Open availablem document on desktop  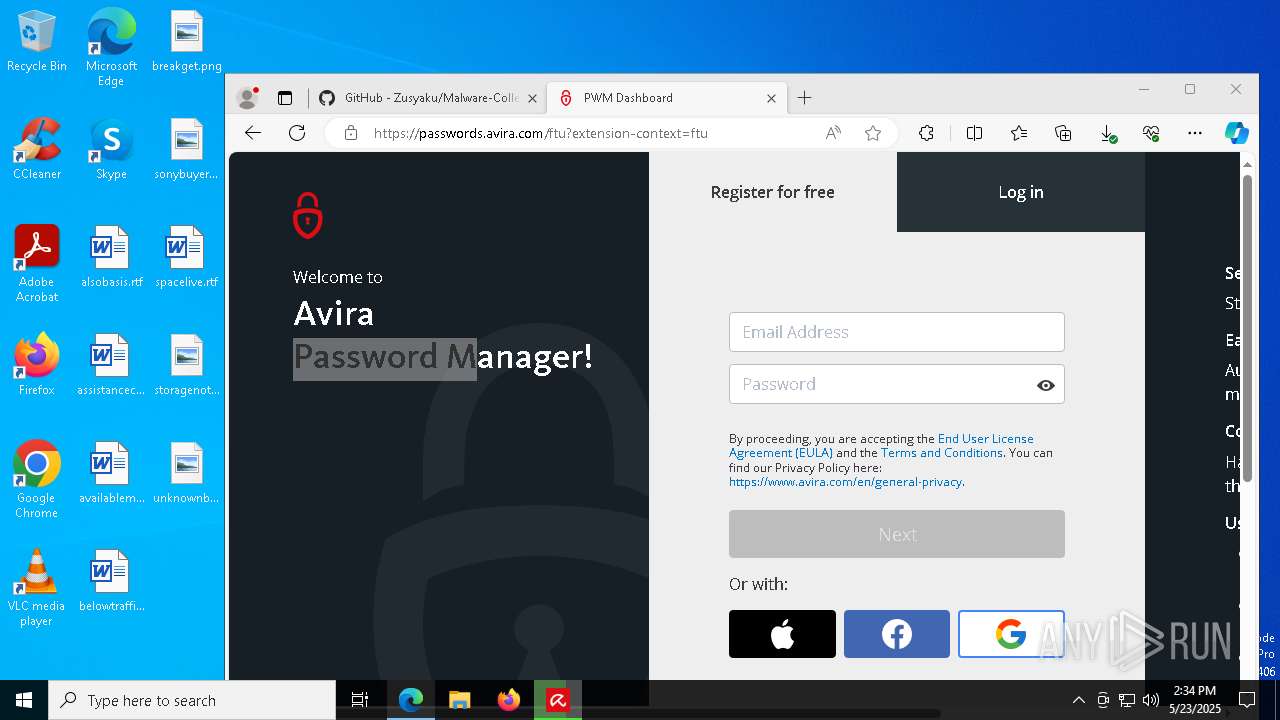pos(111,473)
